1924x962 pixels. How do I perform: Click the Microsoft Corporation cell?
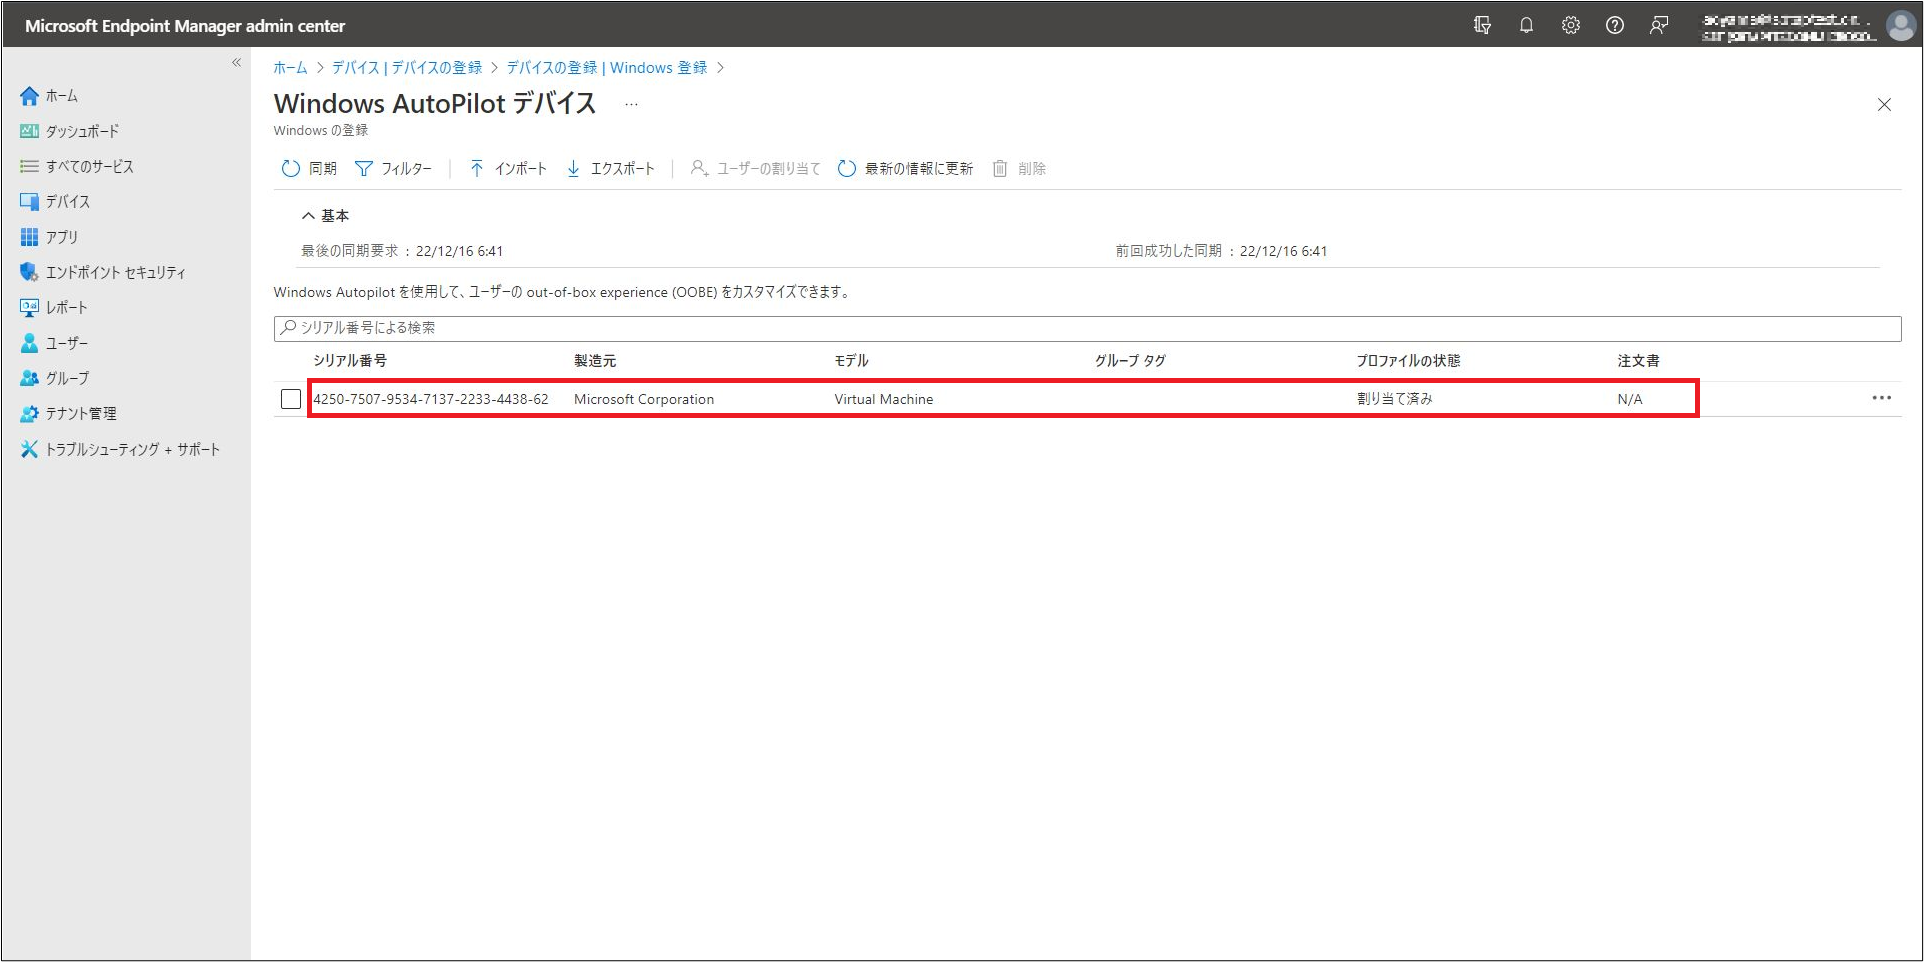click(x=644, y=399)
